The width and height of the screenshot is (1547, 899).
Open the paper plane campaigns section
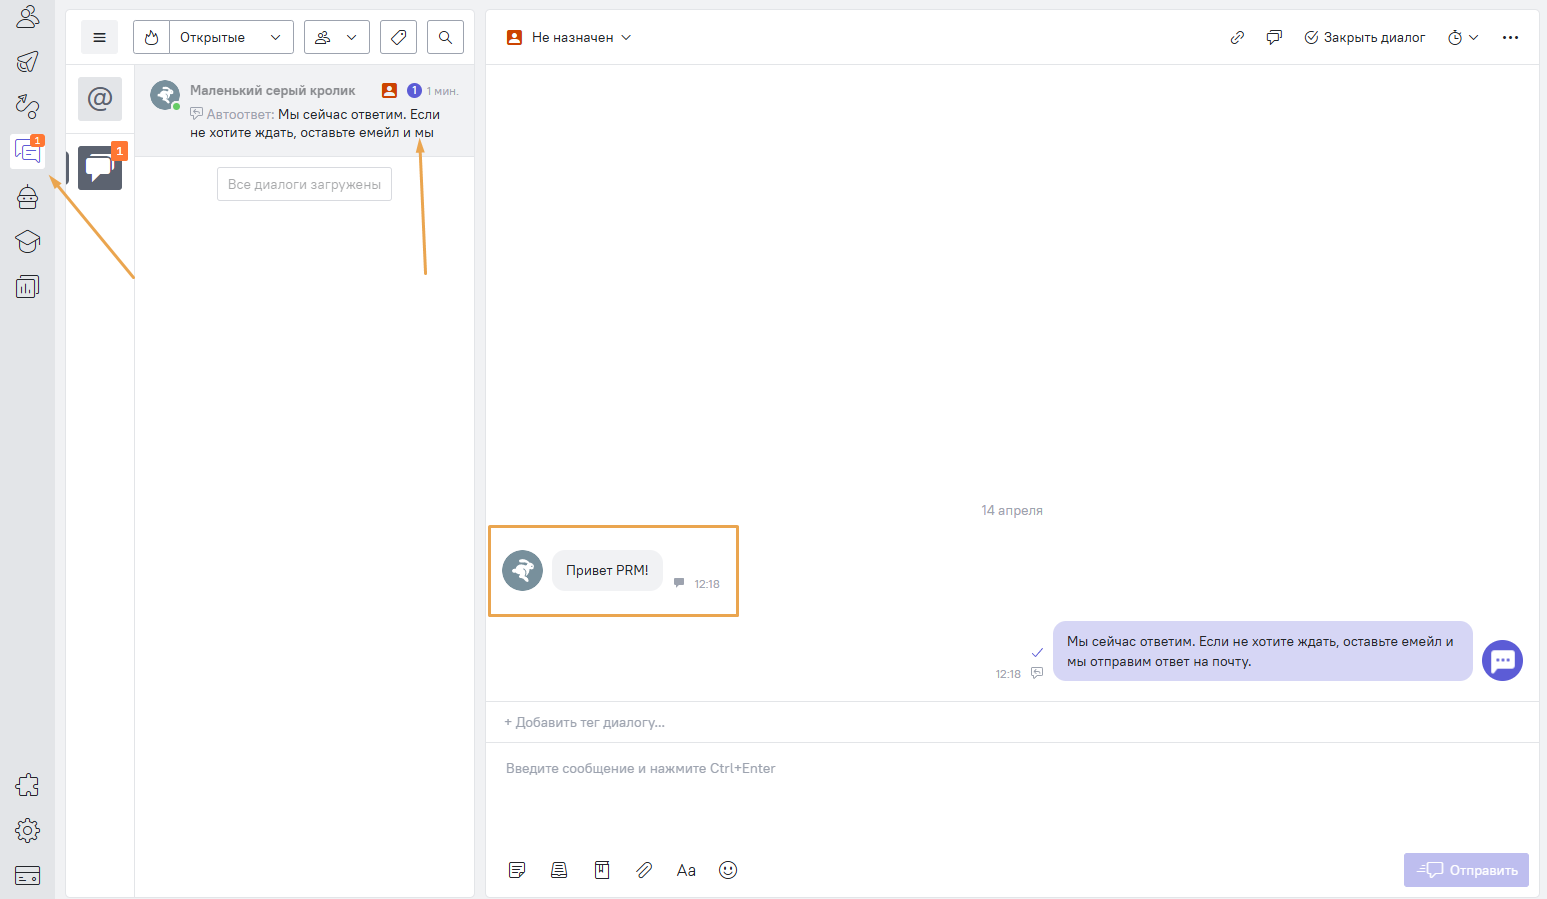click(x=27, y=62)
